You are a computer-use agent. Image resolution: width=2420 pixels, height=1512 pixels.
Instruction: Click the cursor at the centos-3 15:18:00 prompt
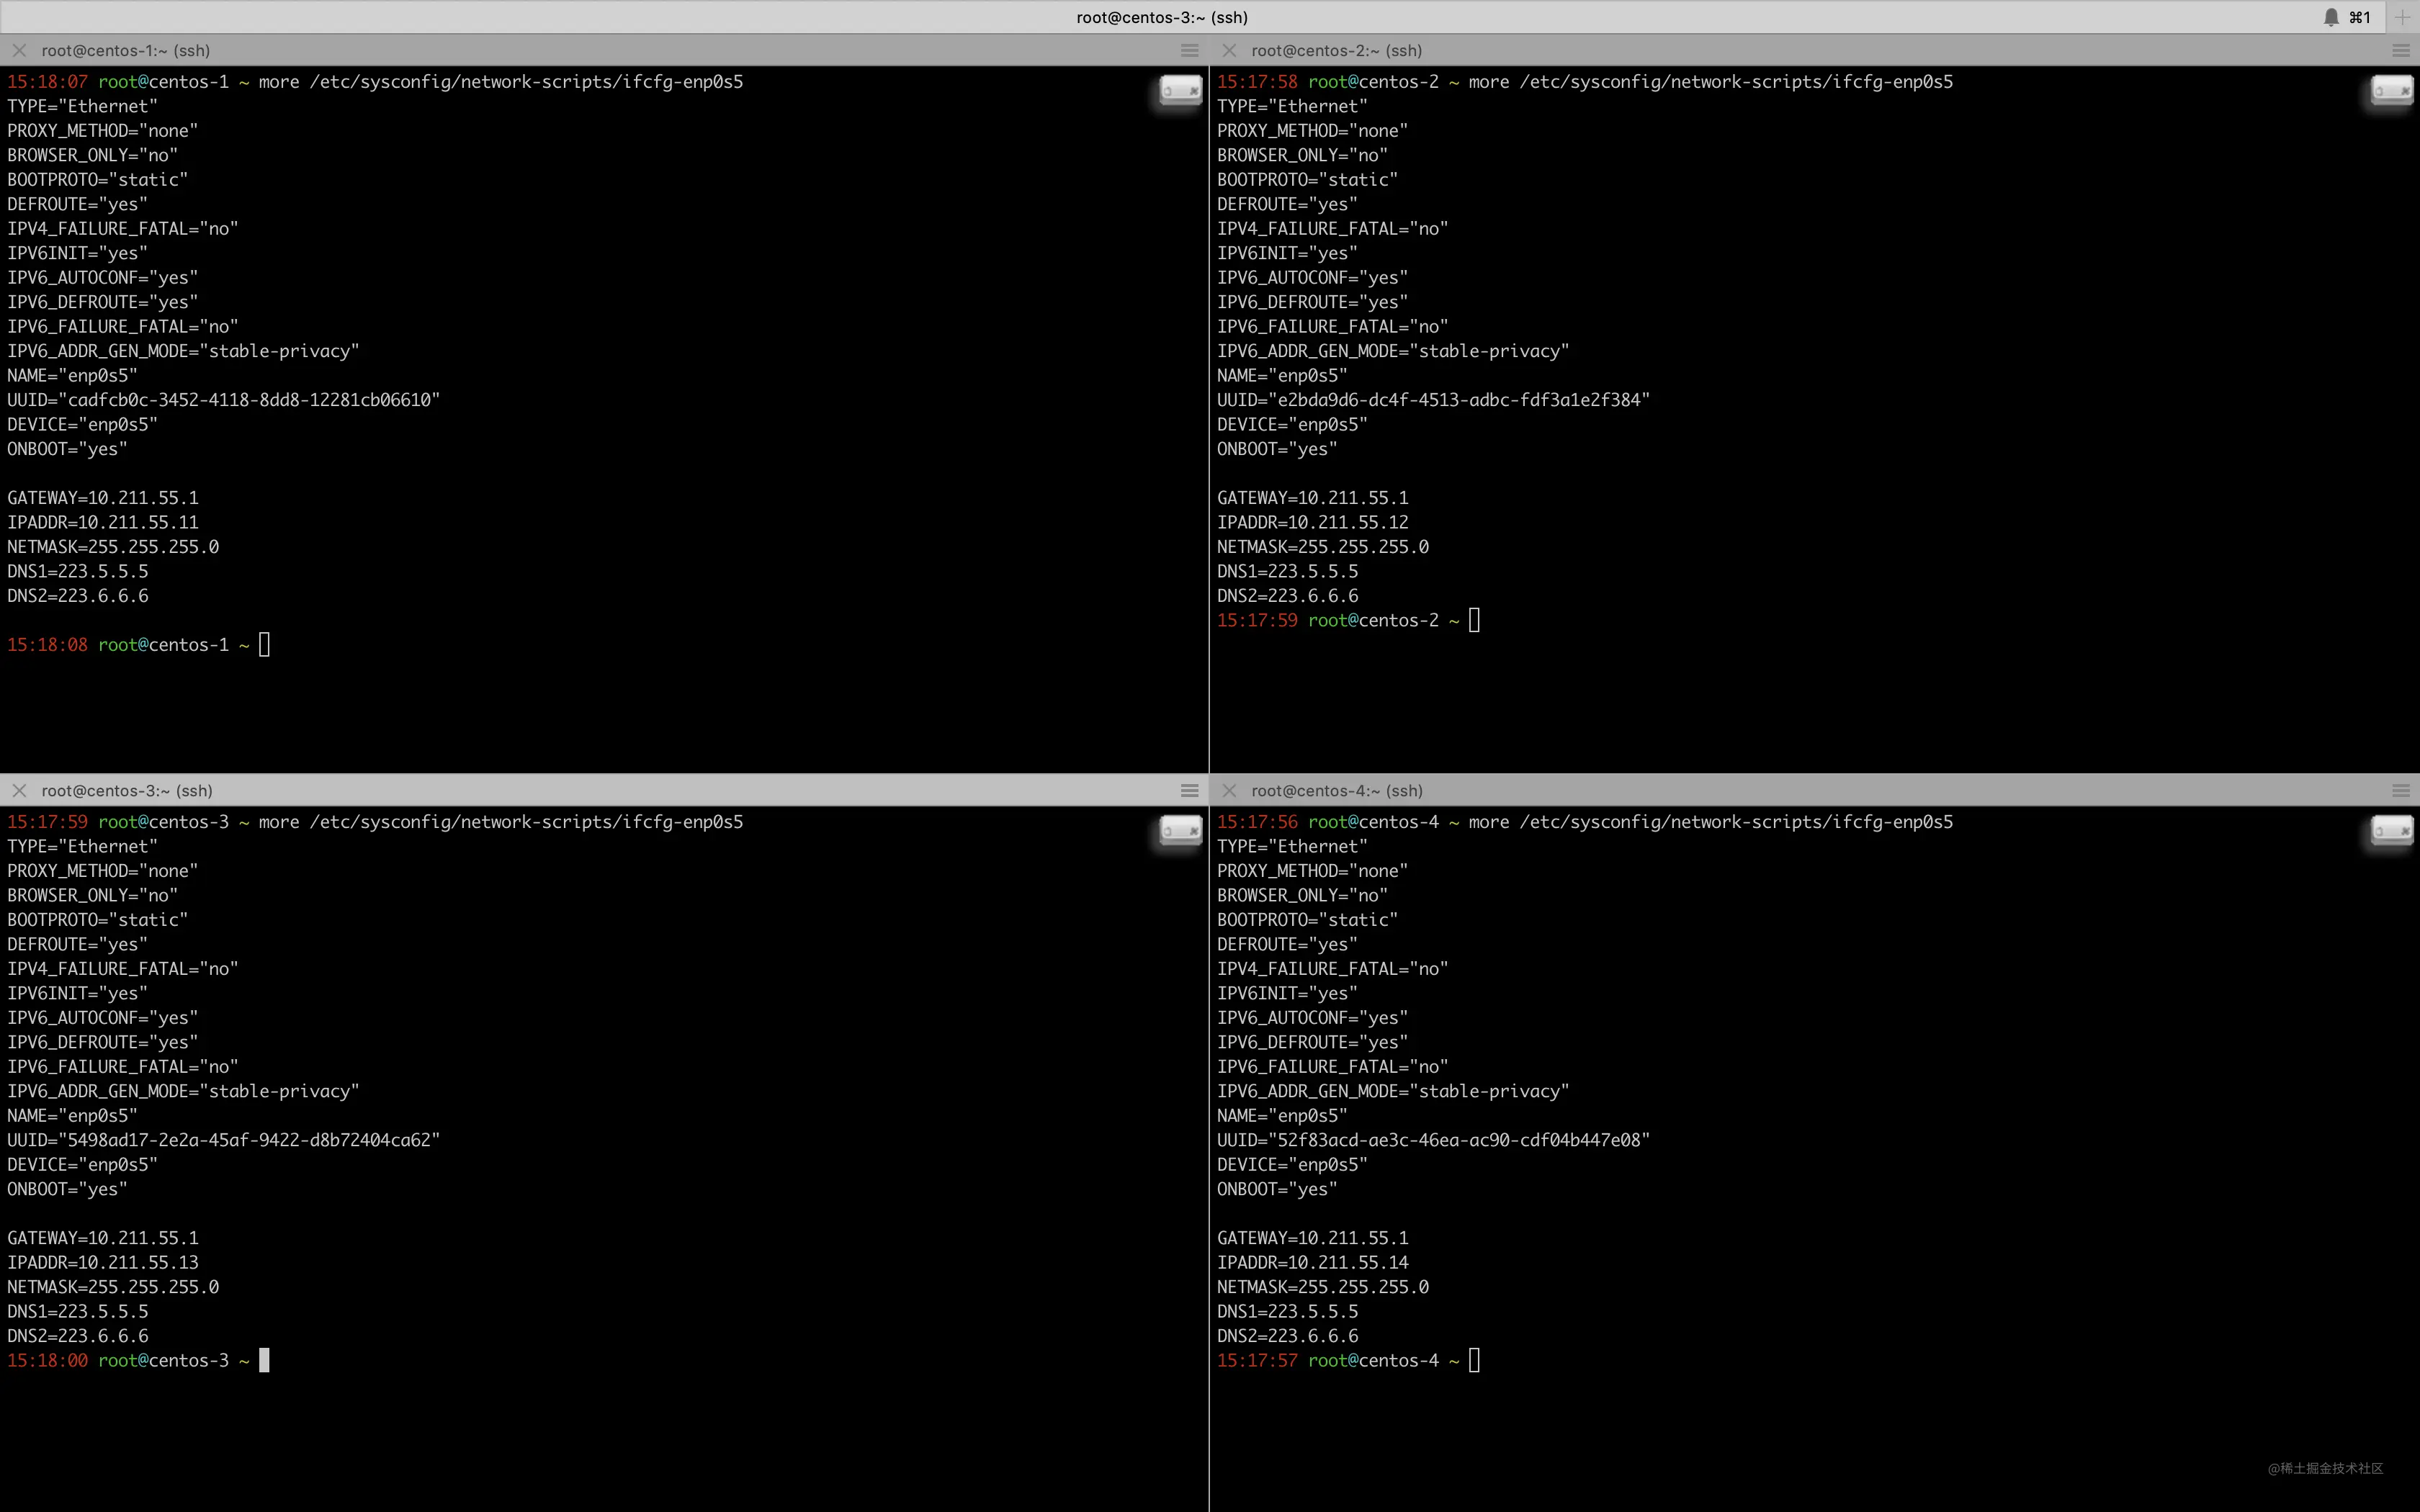point(264,1360)
